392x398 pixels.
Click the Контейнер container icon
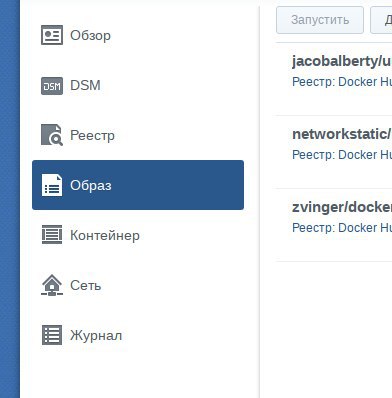point(52,235)
